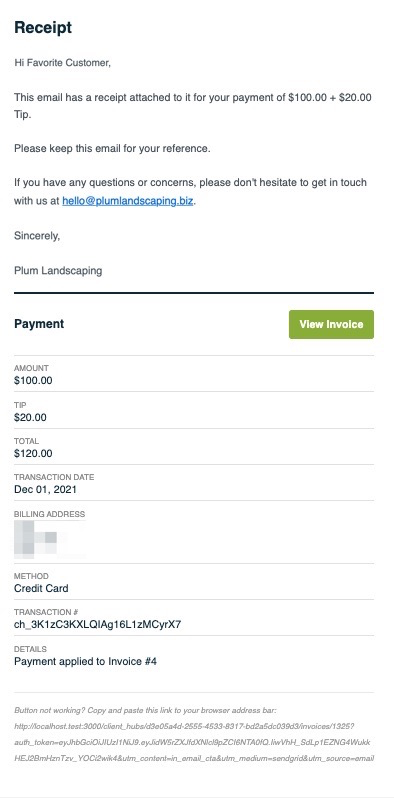The image size is (394, 798).
Task: Click the Hi Favorite Customer greeting
Action: (x=62, y=63)
